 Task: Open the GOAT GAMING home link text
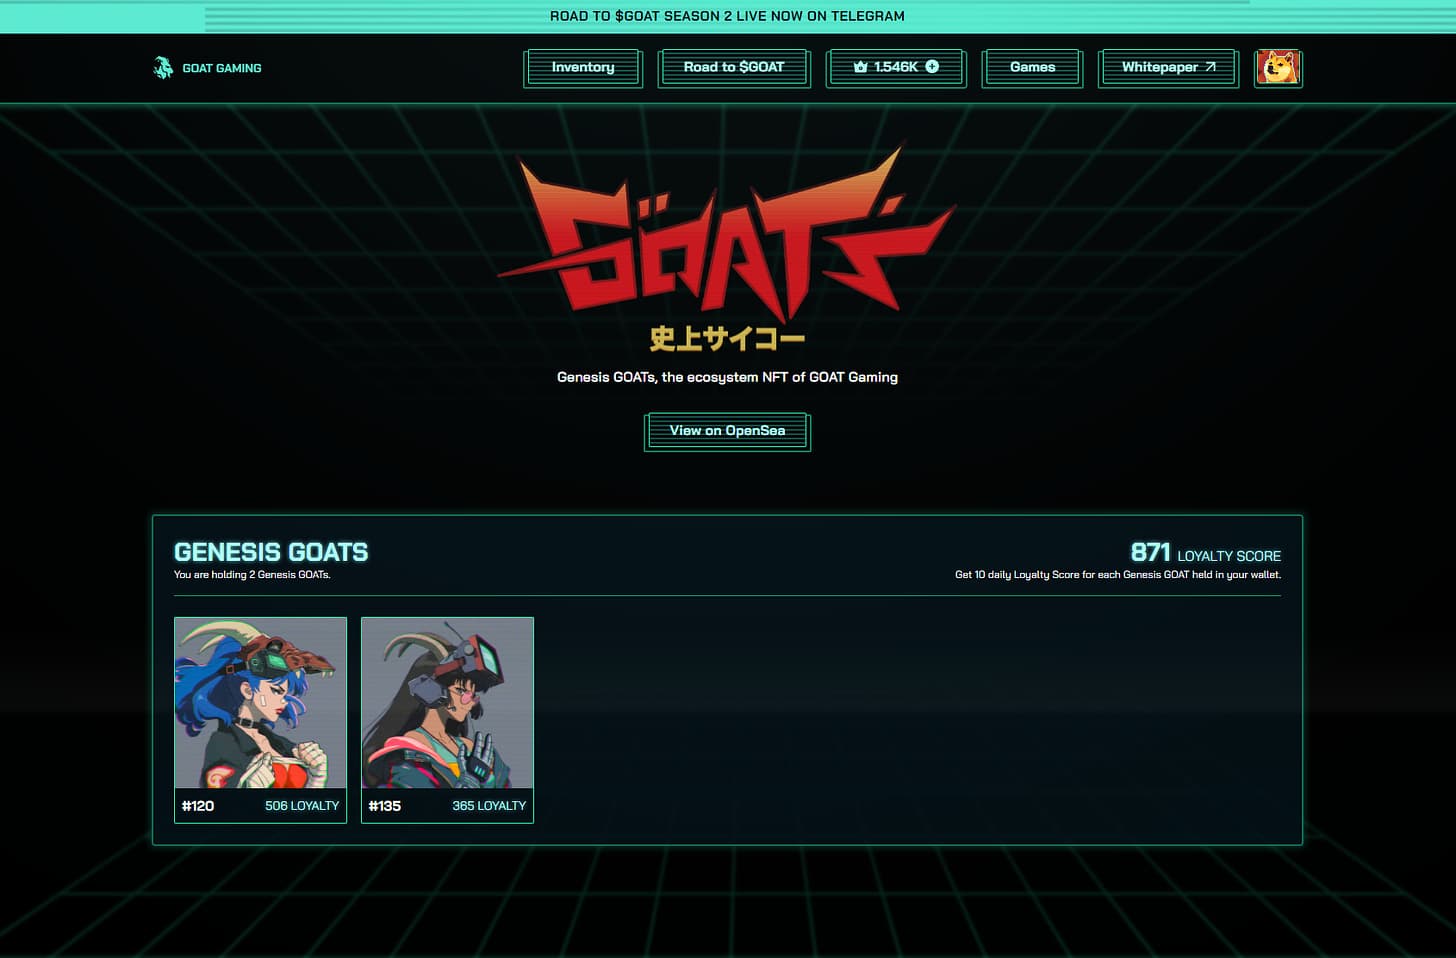coord(222,68)
